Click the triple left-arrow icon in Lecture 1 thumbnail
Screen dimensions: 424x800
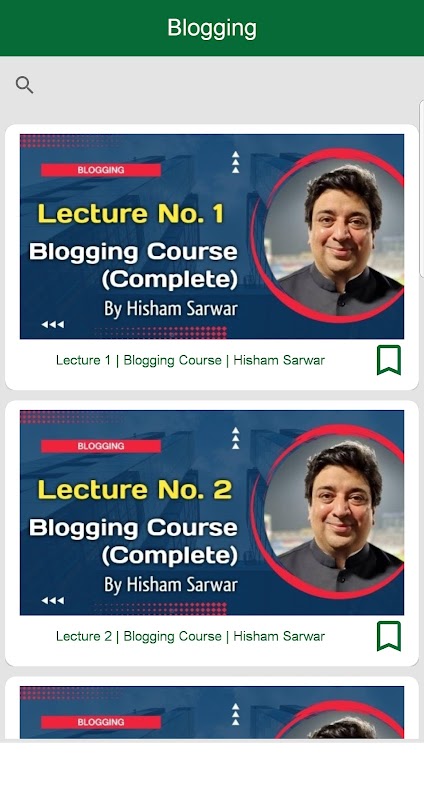(x=53, y=324)
